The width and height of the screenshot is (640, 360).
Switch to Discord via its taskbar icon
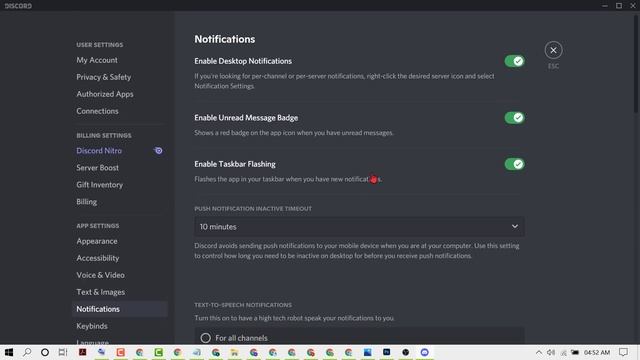pos(424,352)
